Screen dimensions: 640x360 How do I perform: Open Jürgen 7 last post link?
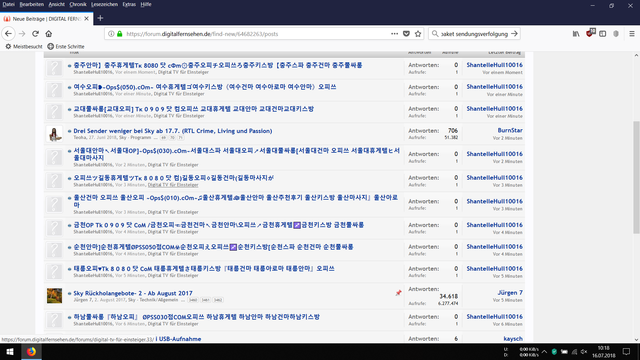coord(510,293)
